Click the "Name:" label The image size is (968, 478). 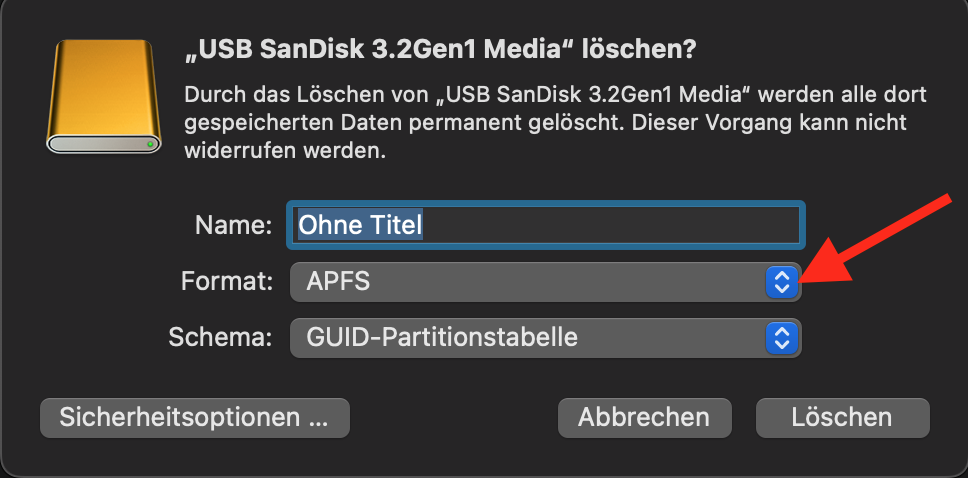[234, 226]
